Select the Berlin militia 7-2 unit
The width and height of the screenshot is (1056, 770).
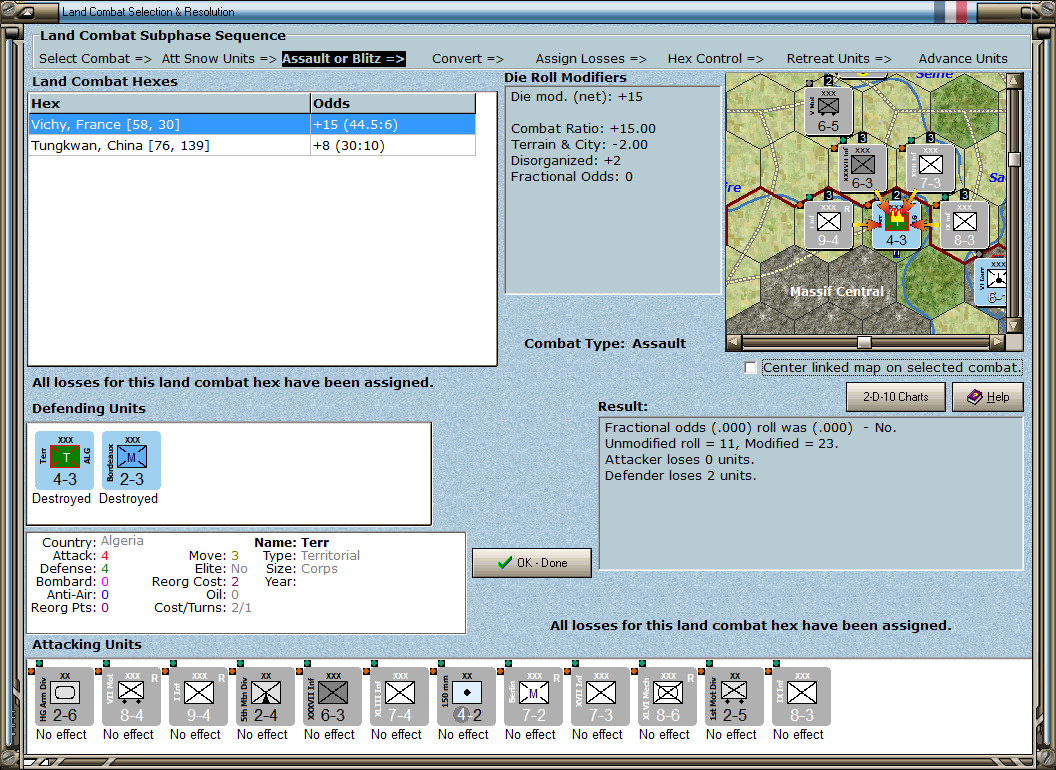tap(533, 696)
